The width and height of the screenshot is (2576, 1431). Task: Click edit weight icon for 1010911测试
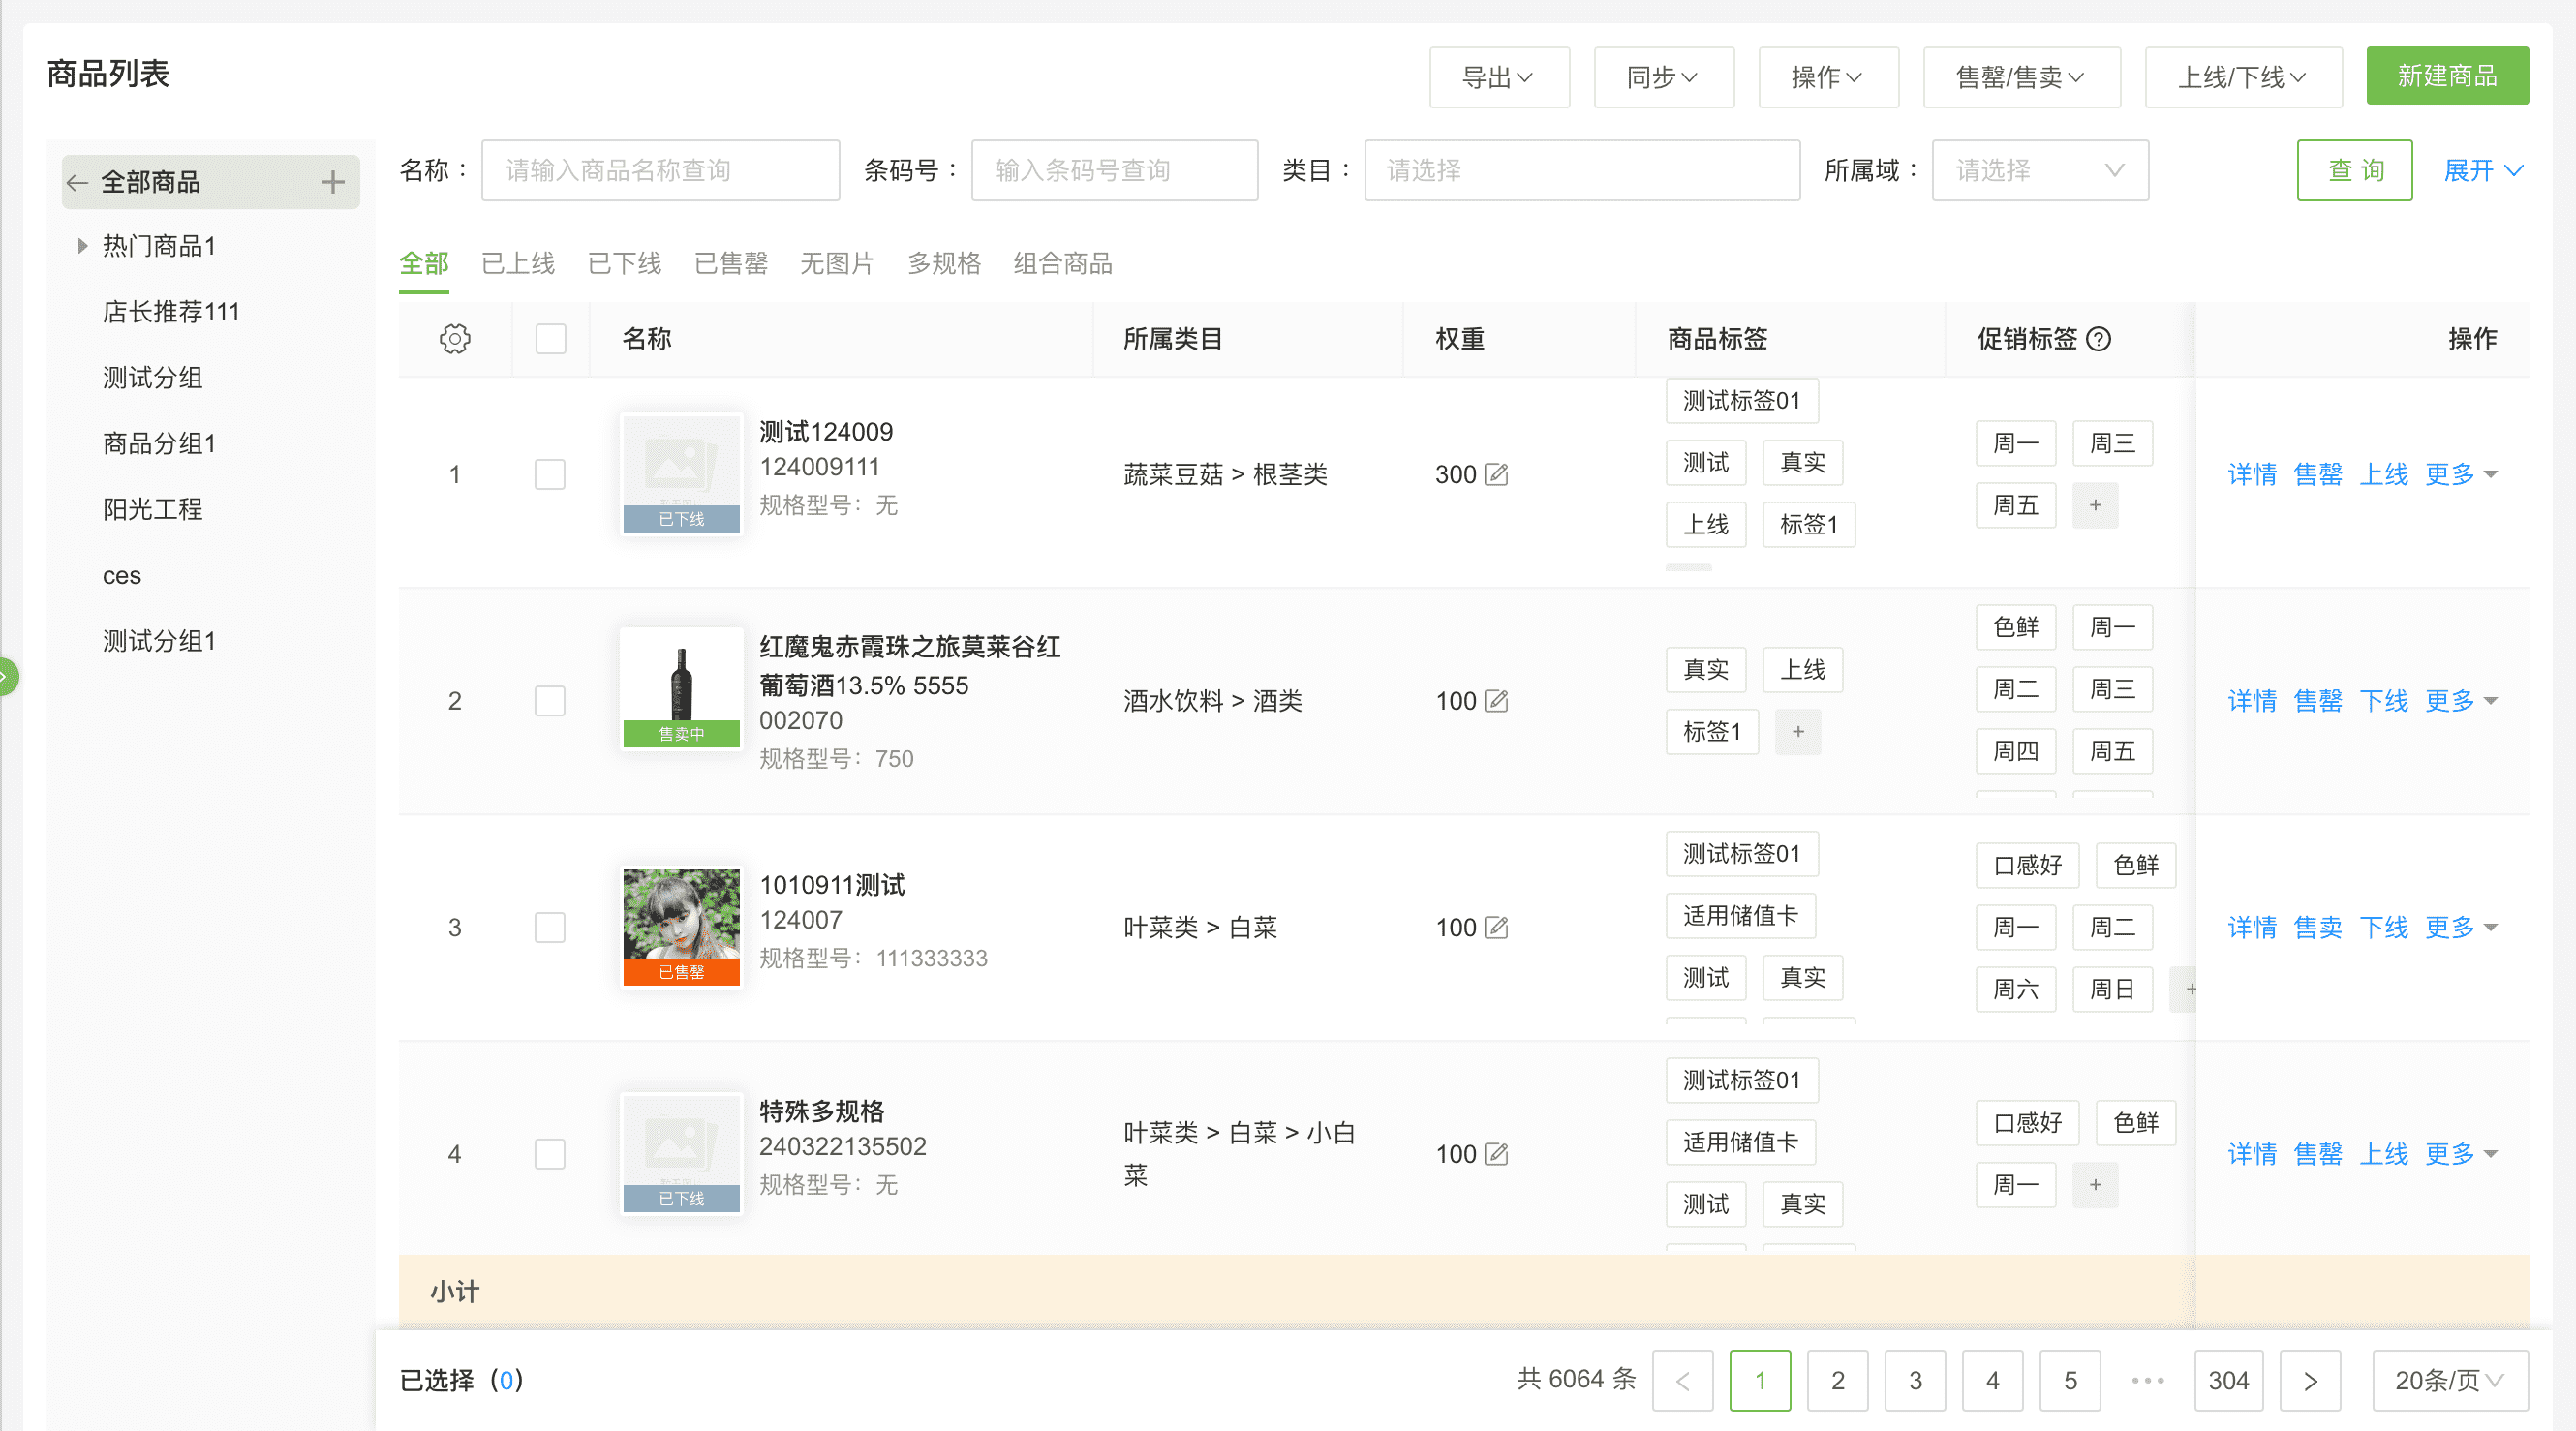(1496, 927)
